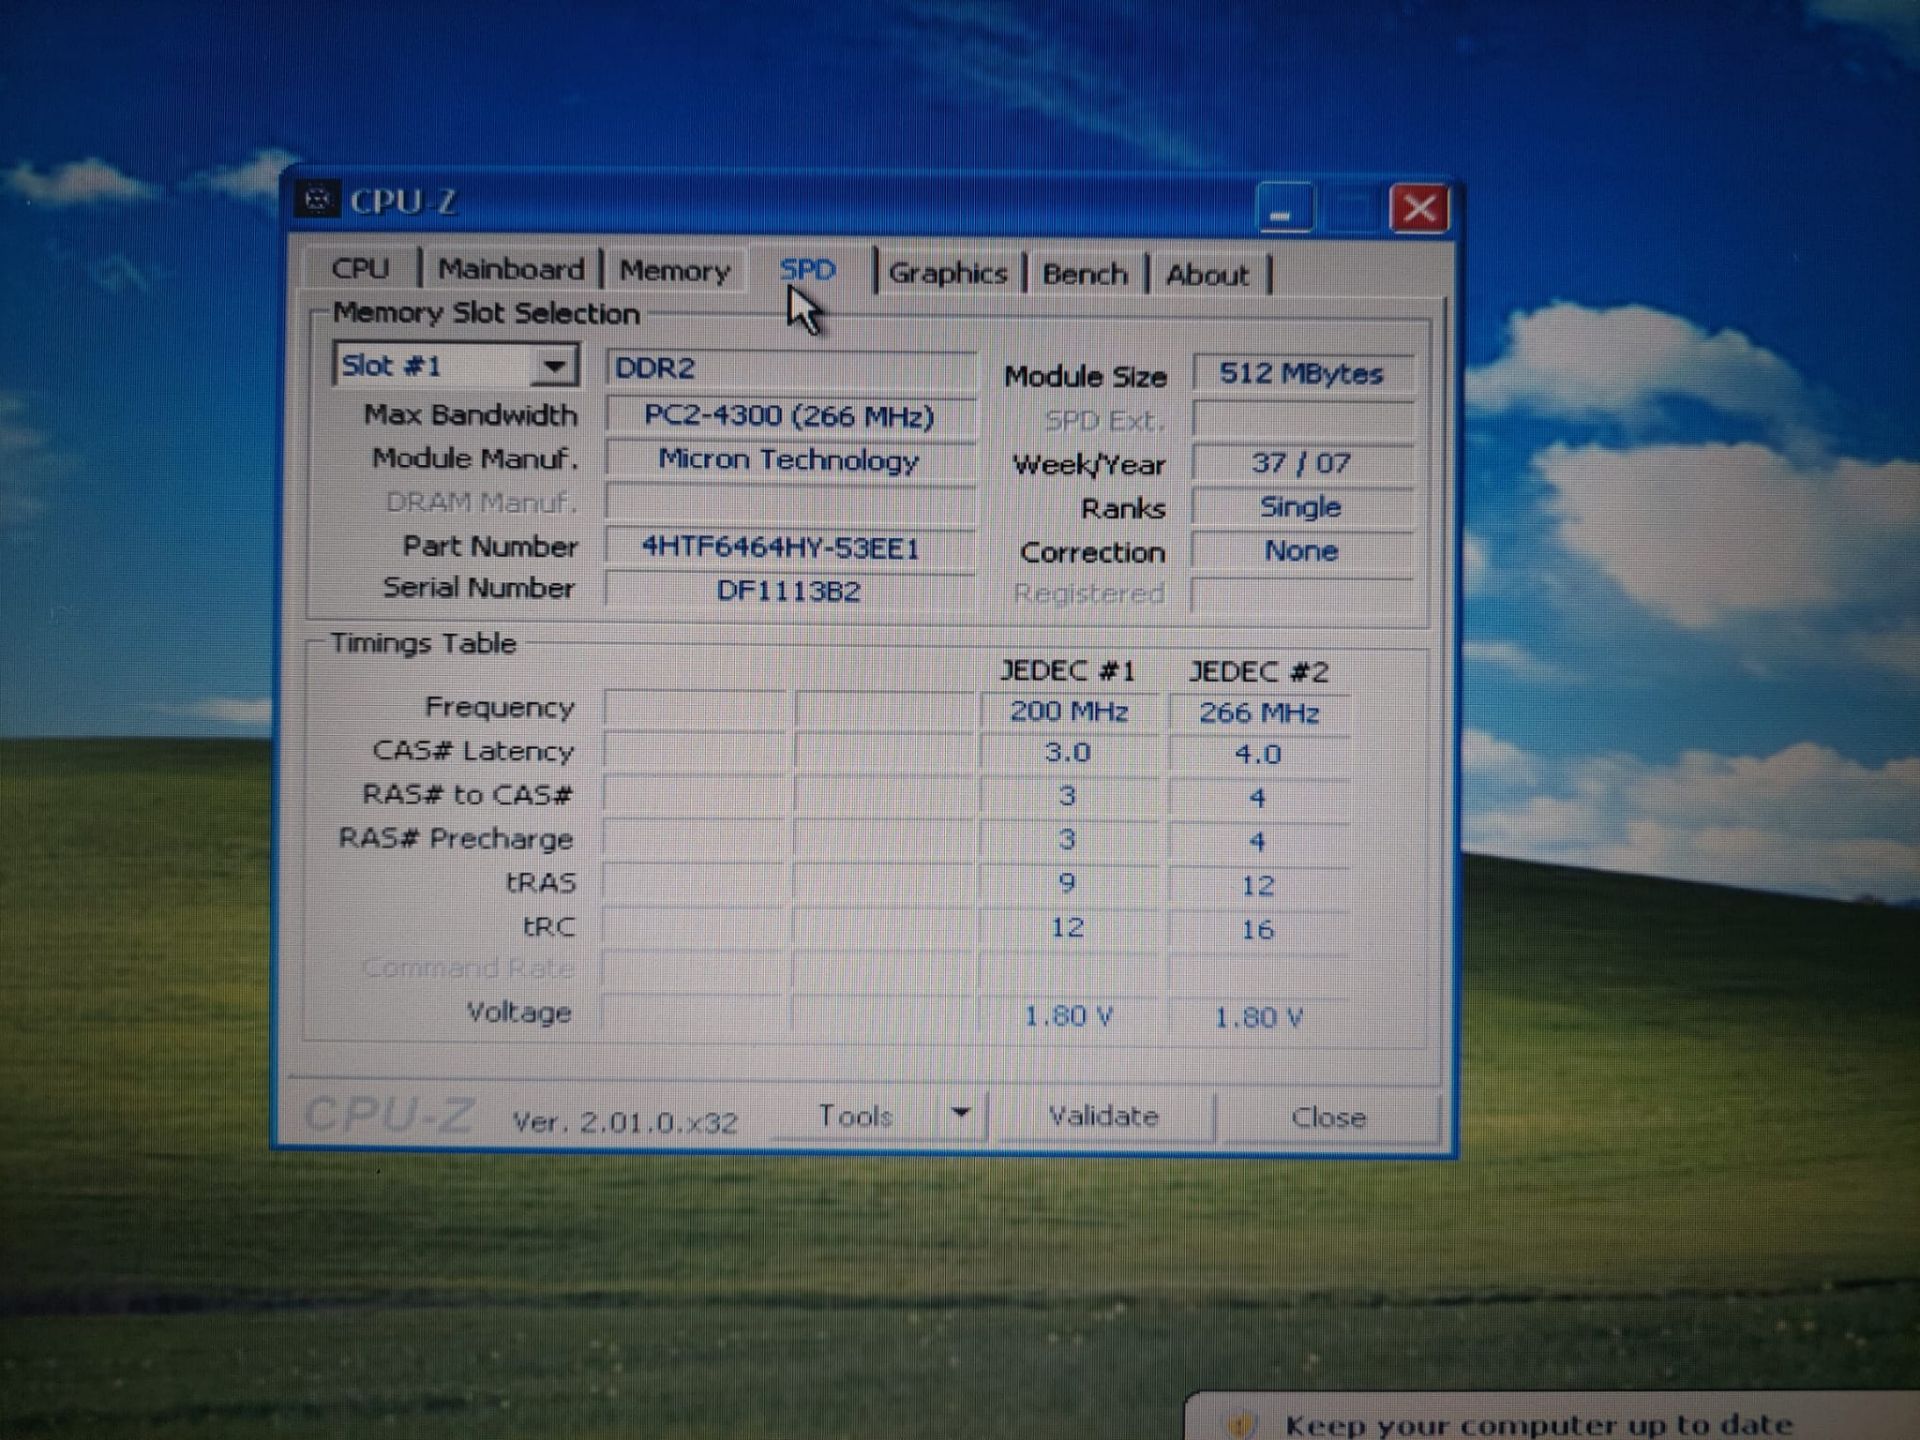Minimize the CPU-Z window
The width and height of the screenshot is (1920, 1440).
pyautogui.click(x=1283, y=208)
